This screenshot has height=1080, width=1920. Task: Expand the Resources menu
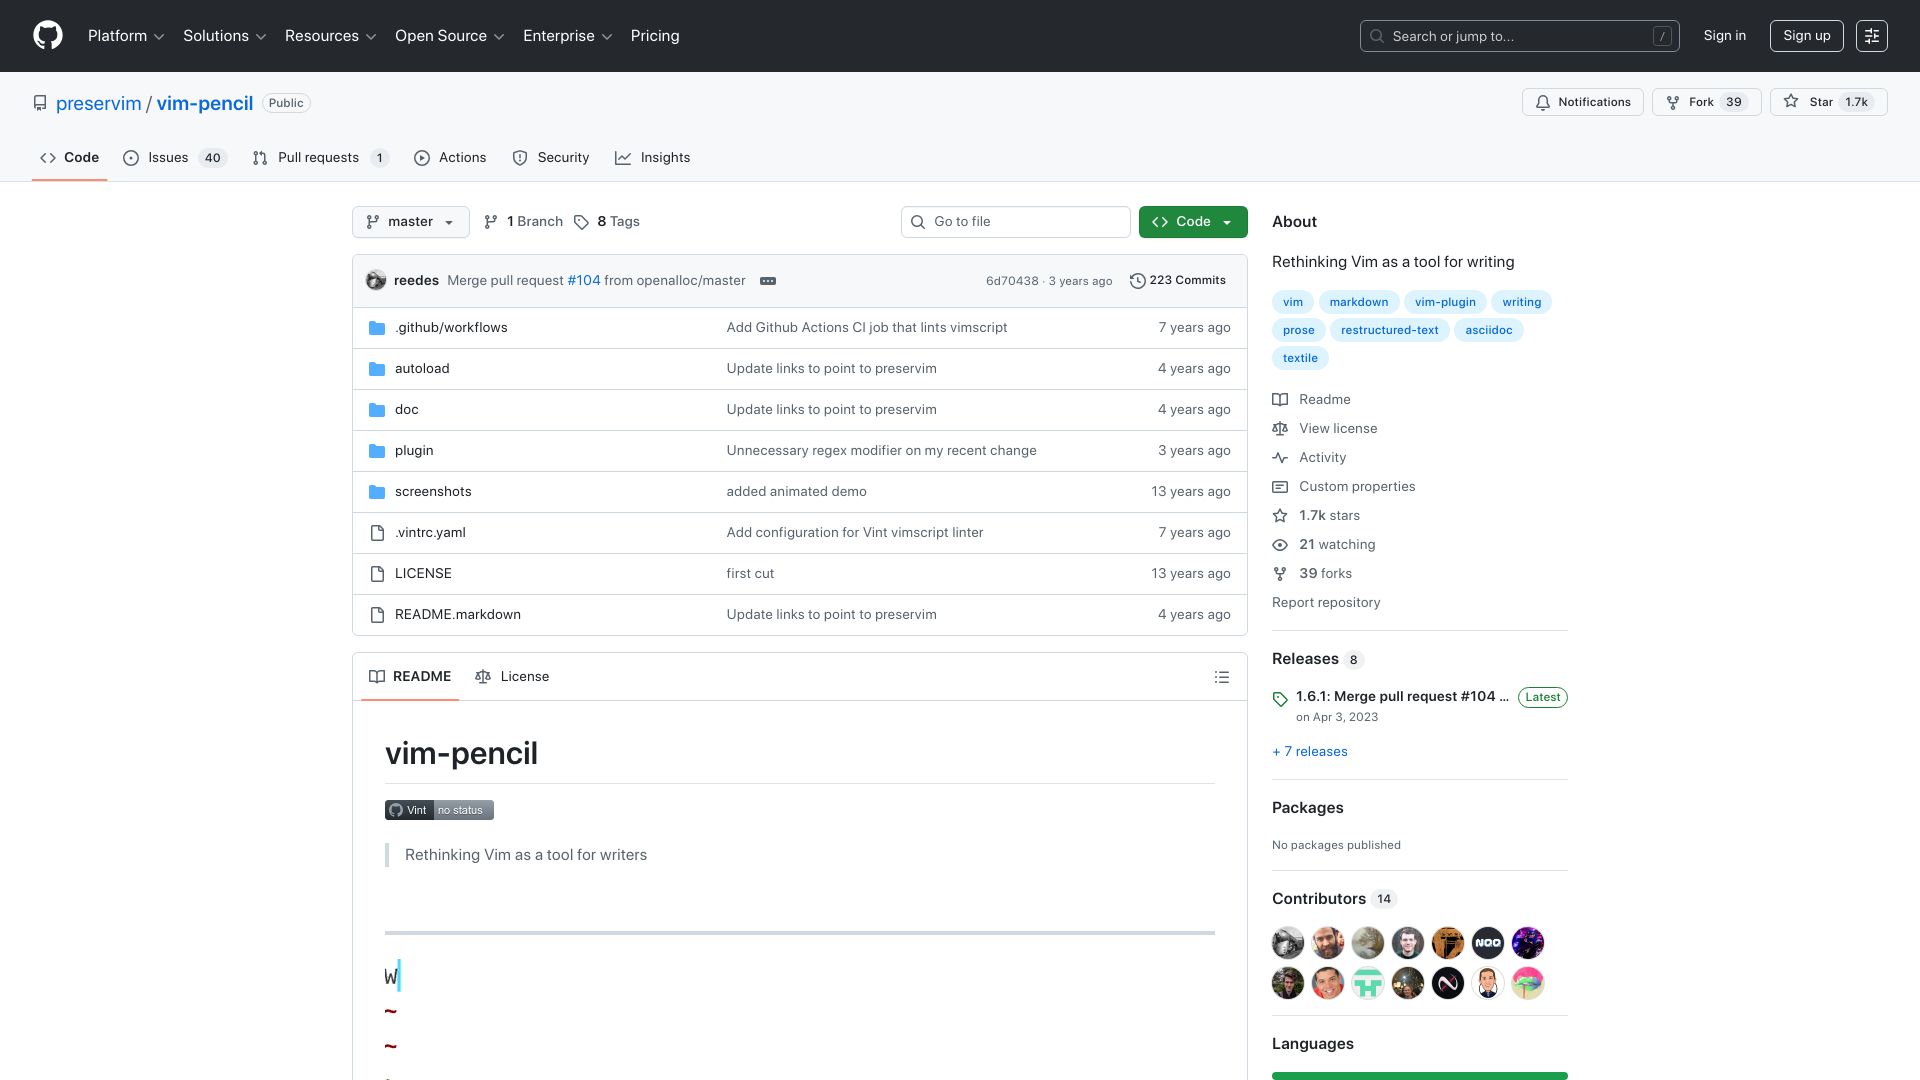(331, 36)
